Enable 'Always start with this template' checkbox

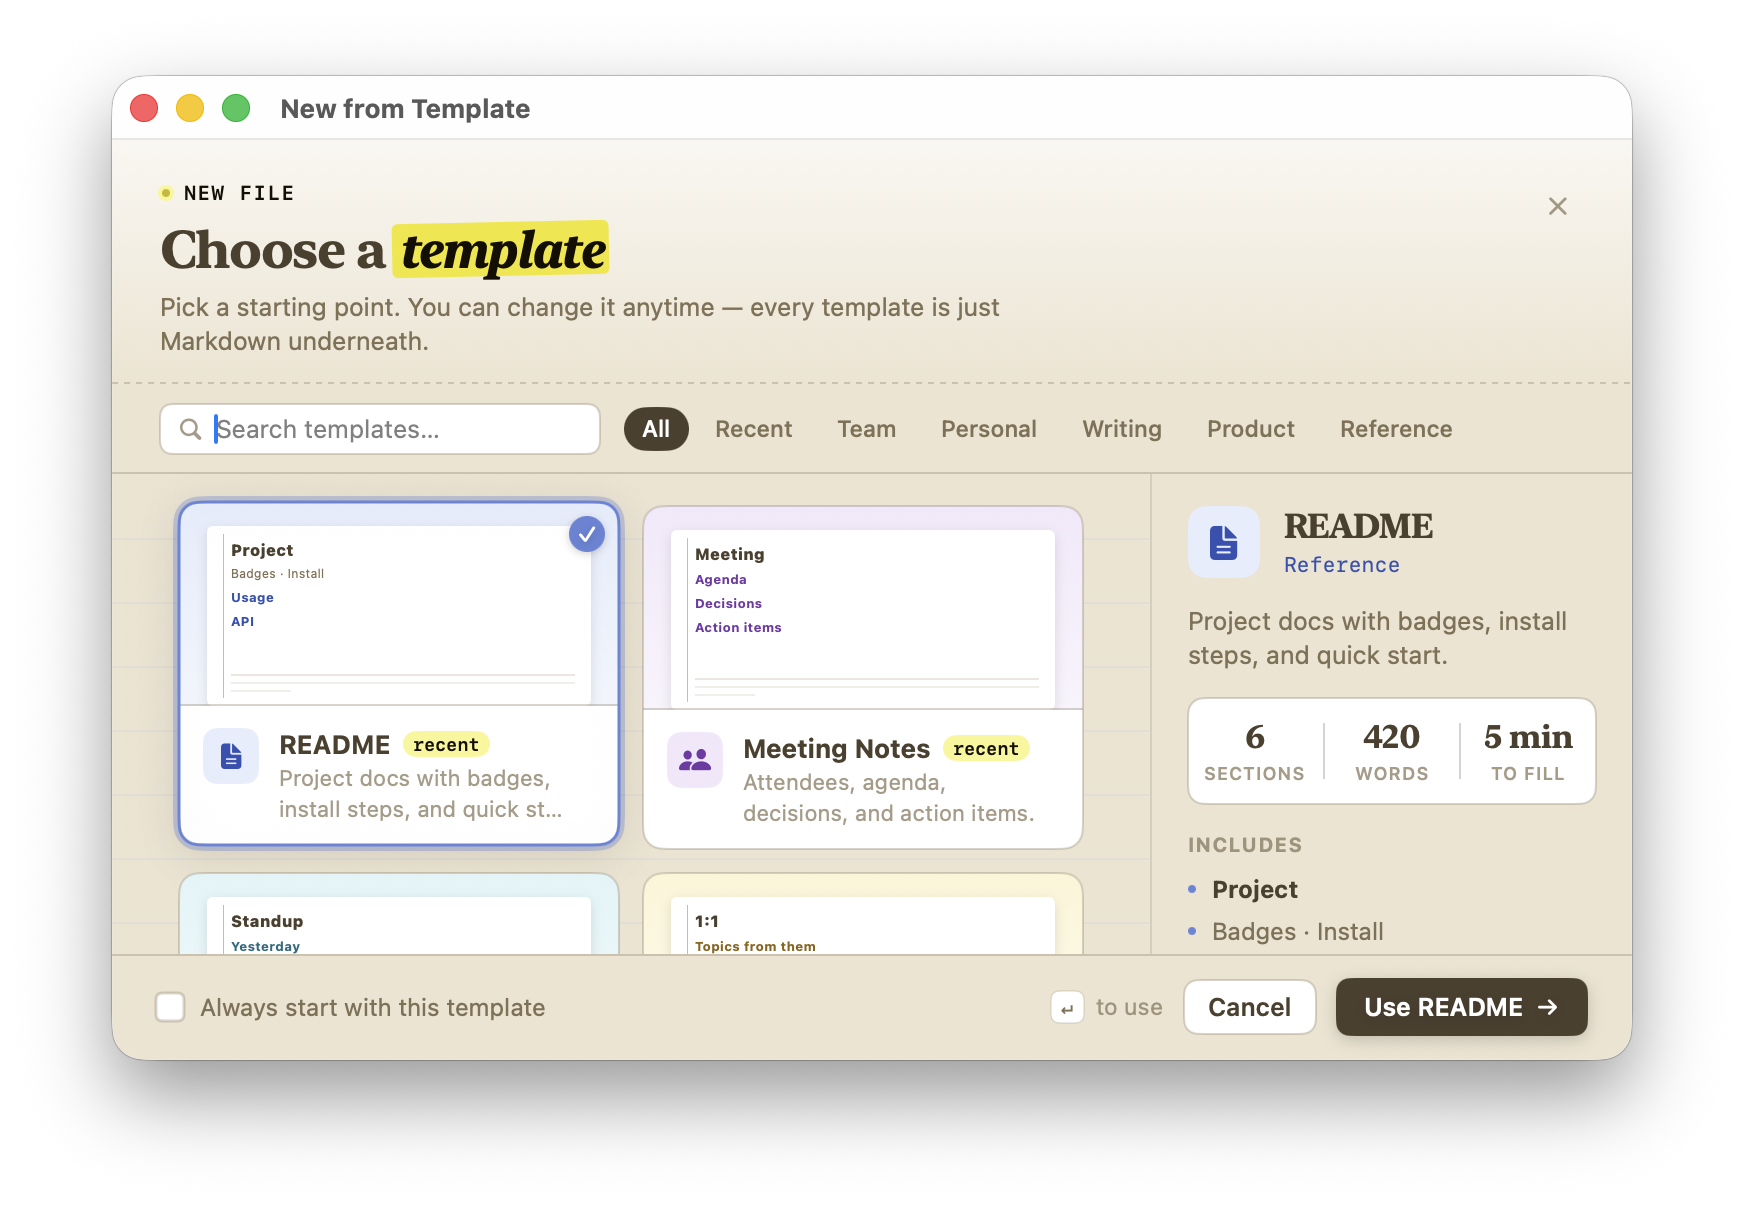click(x=170, y=1007)
